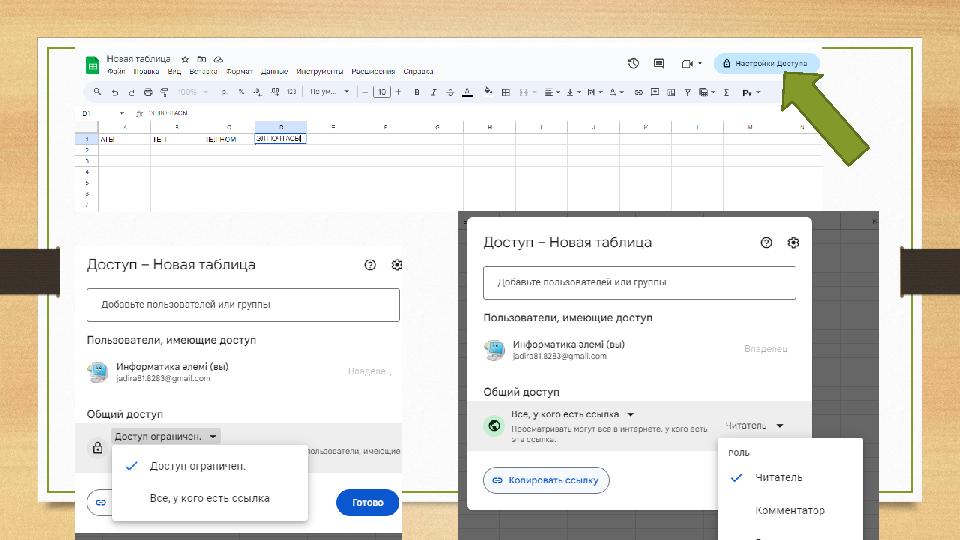Click column D header
The height and width of the screenshot is (540, 960).
pos(280,127)
